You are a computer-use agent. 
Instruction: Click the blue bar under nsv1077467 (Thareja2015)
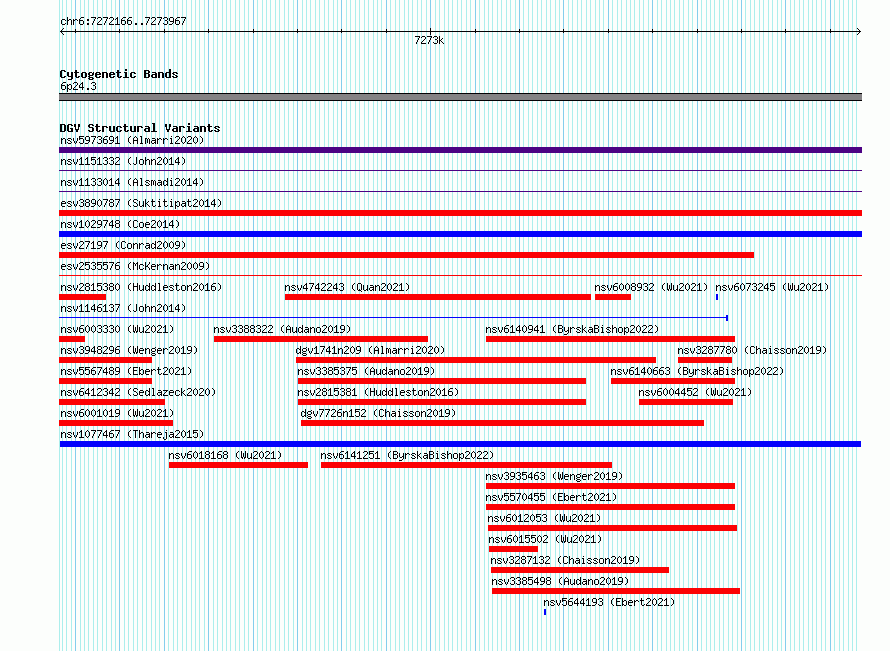pyautogui.click(x=460, y=444)
